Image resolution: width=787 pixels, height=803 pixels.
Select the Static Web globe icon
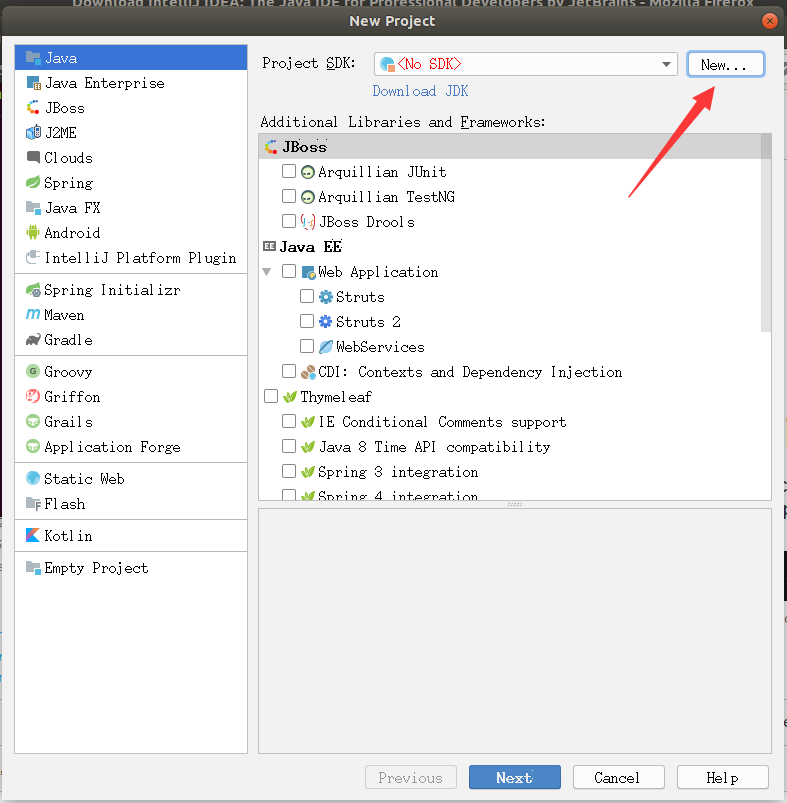tap(33, 478)
